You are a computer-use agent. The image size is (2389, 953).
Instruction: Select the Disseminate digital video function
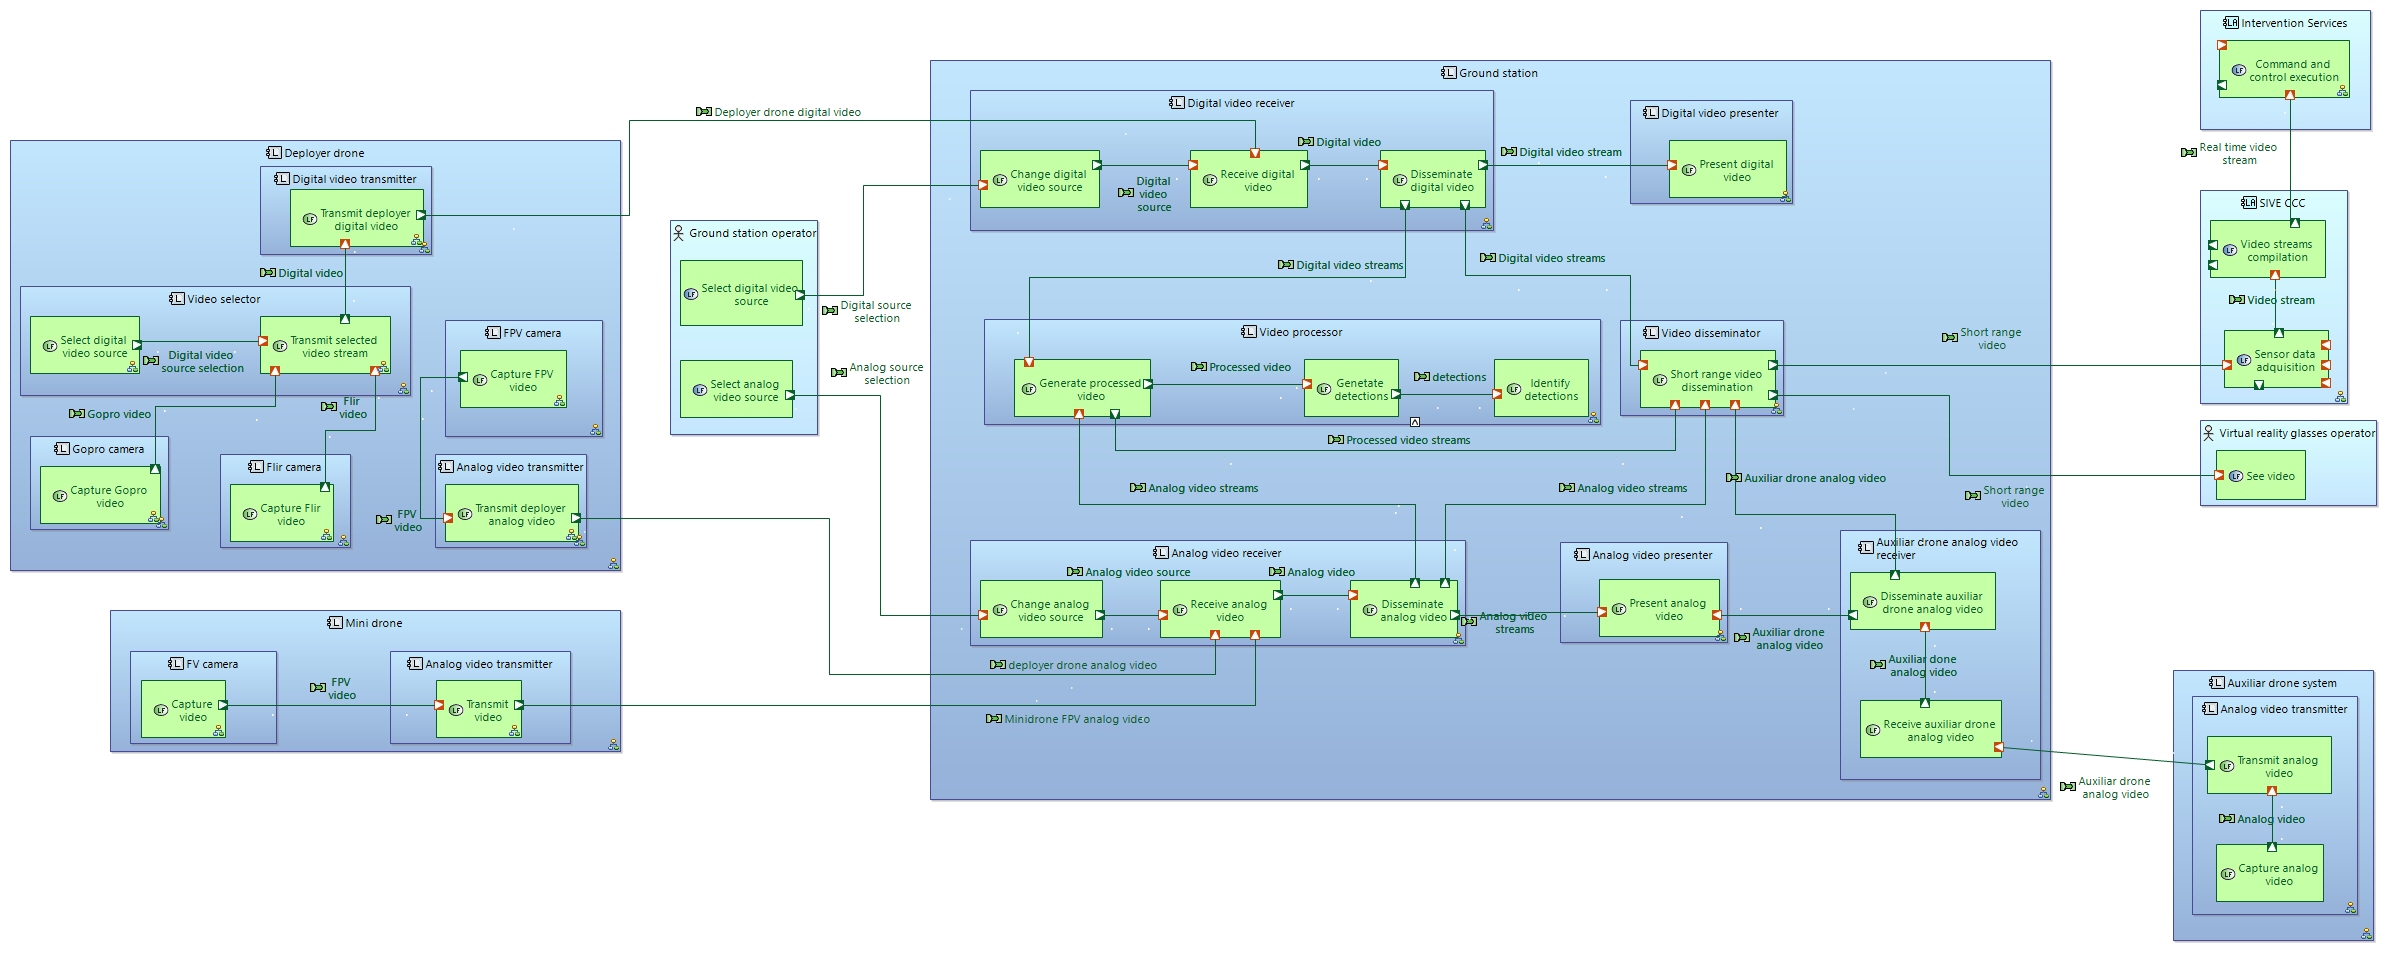[1433, 180]
